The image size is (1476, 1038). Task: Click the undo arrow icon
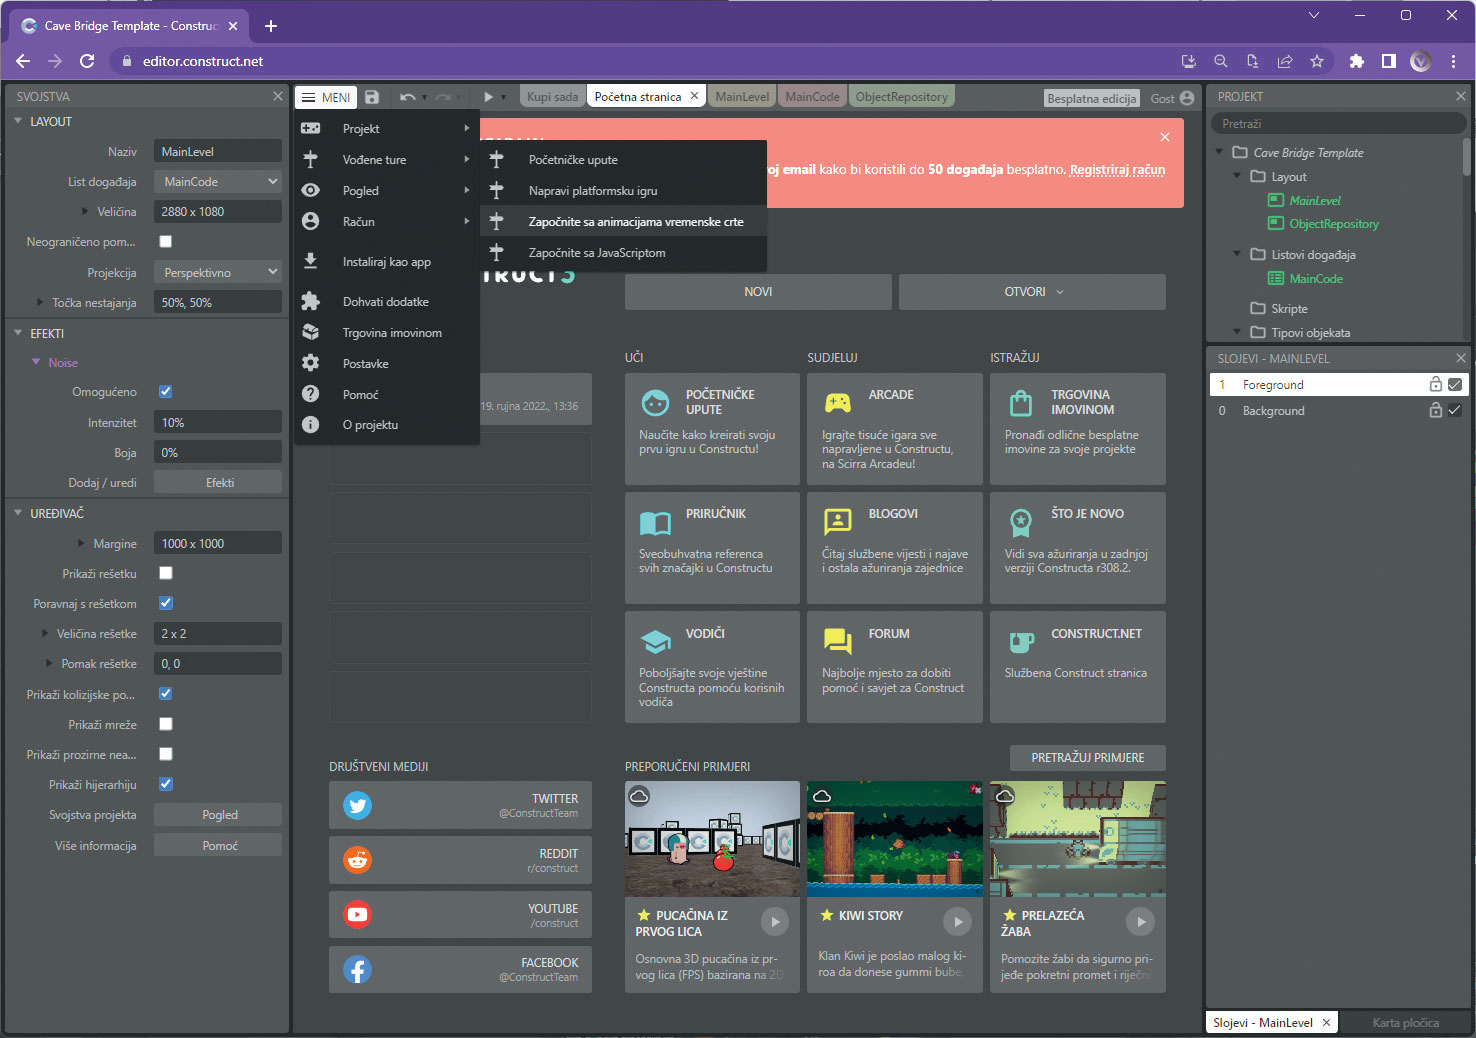pyautogui.click(x=407, y=97)
